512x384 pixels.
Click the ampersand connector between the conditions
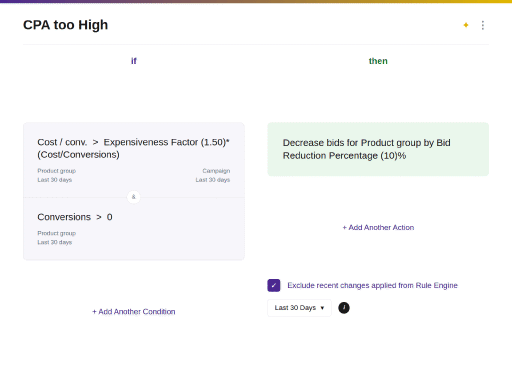point(134,197)
